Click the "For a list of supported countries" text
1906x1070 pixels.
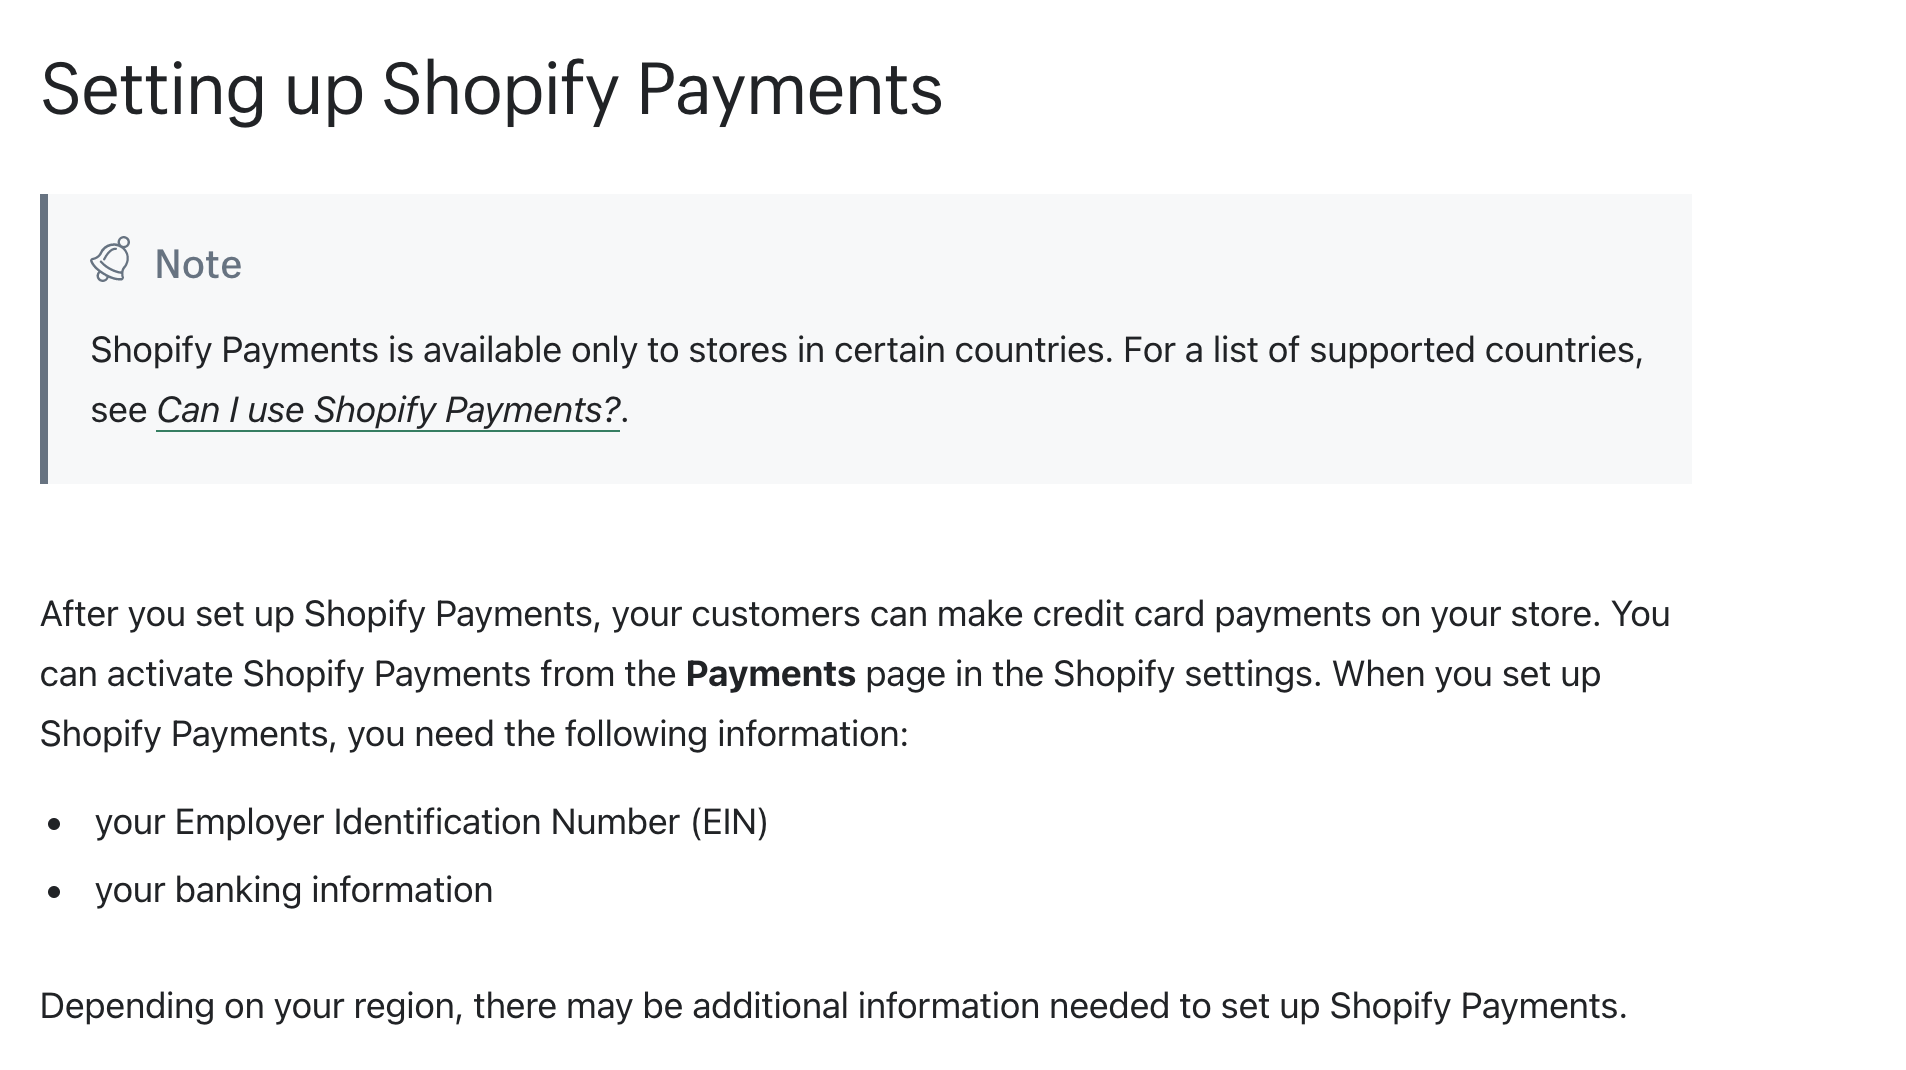1383,350
